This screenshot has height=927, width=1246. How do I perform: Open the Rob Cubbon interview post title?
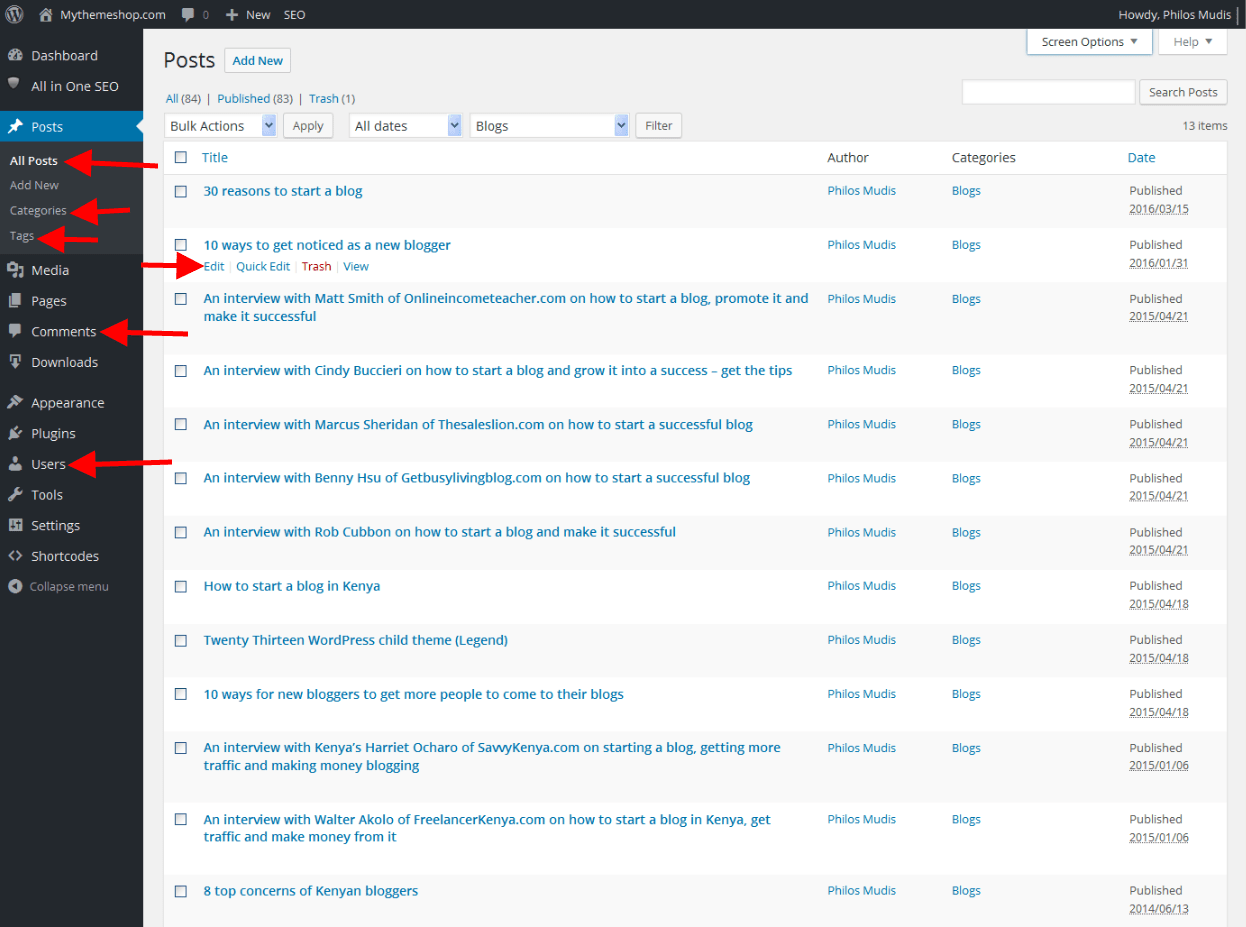click(x=440, y=532)
